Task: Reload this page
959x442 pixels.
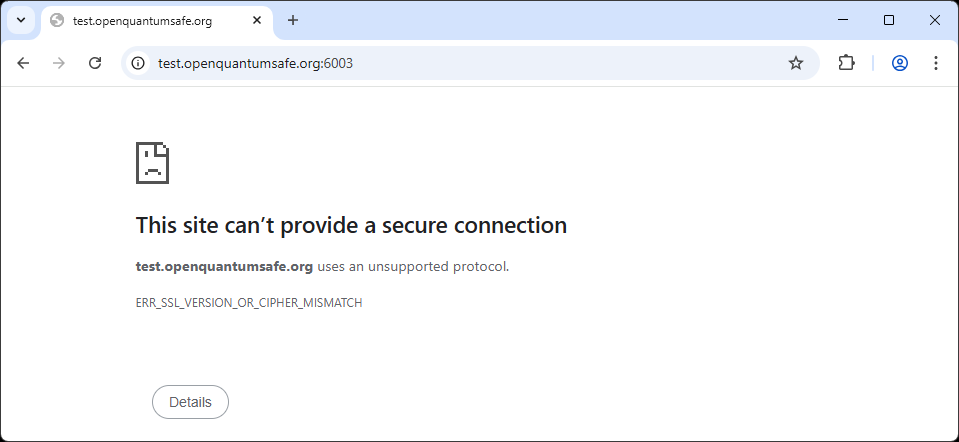Action: [x=95, y=63]
